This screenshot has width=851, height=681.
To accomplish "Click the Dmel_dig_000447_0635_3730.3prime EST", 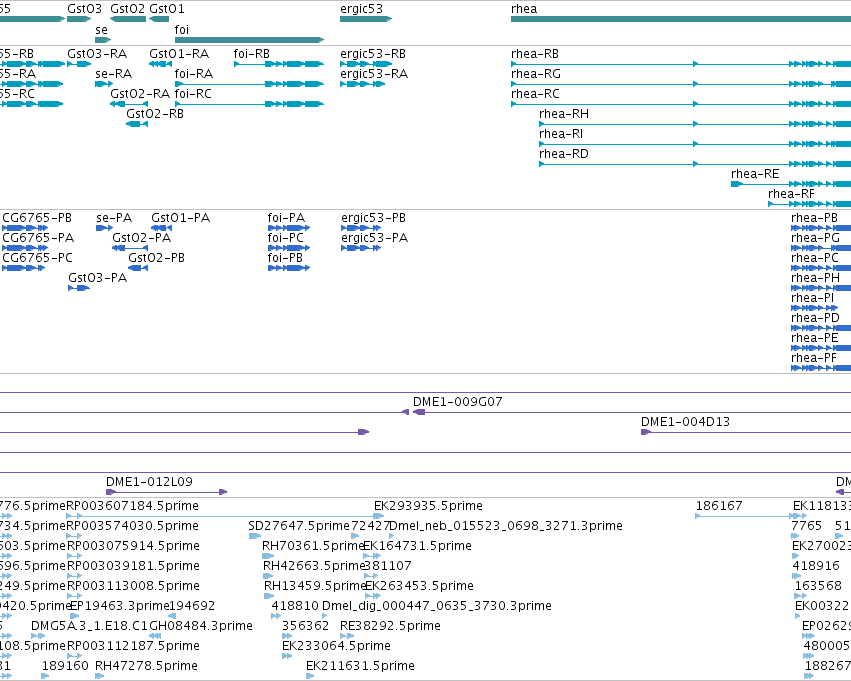I will 325,616.
